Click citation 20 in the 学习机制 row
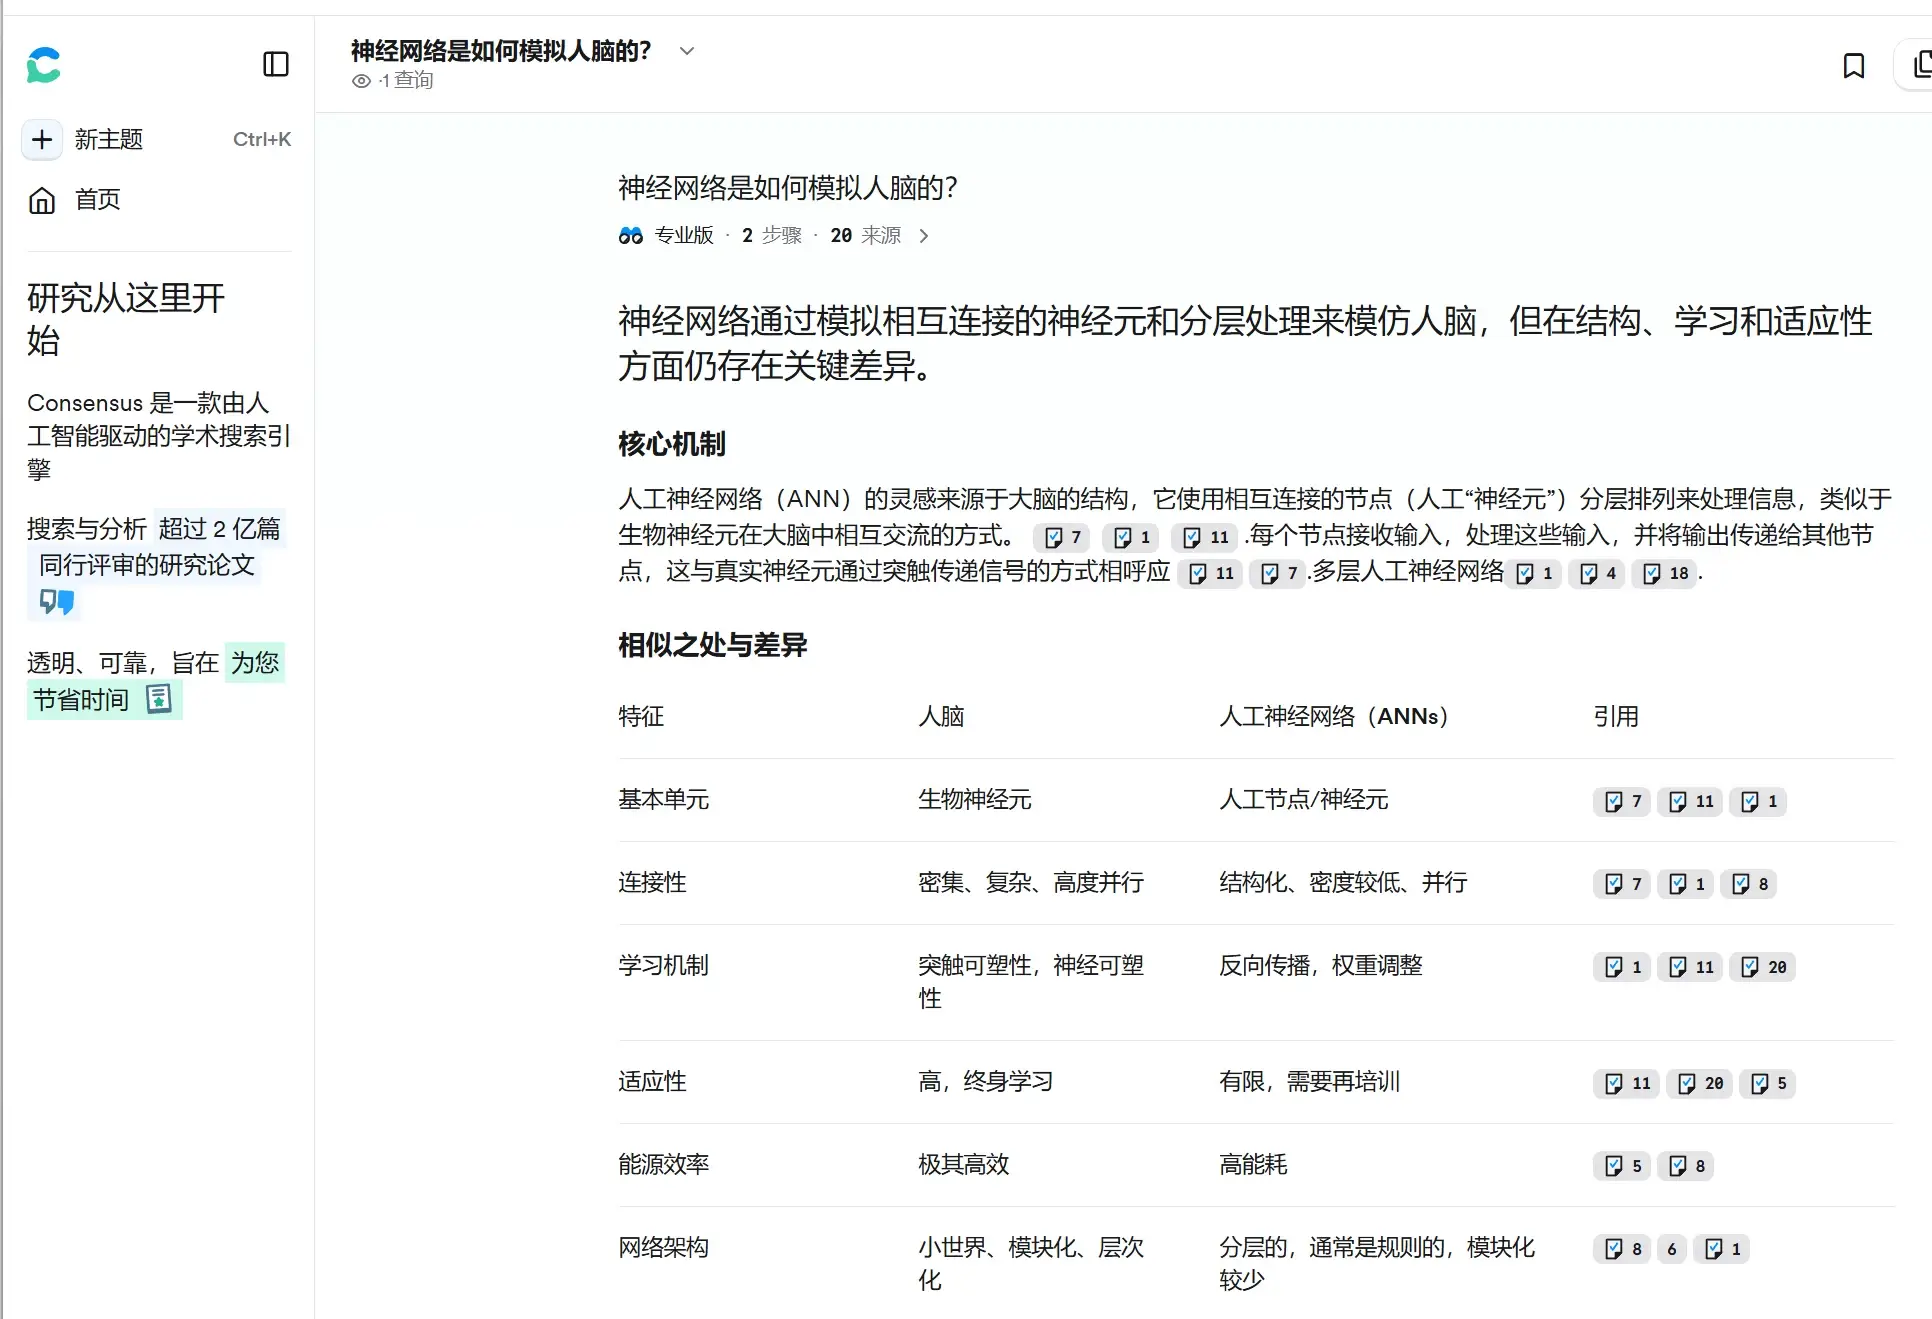This screenshot has height=1319, width=1932. (x=1764, y=967)
